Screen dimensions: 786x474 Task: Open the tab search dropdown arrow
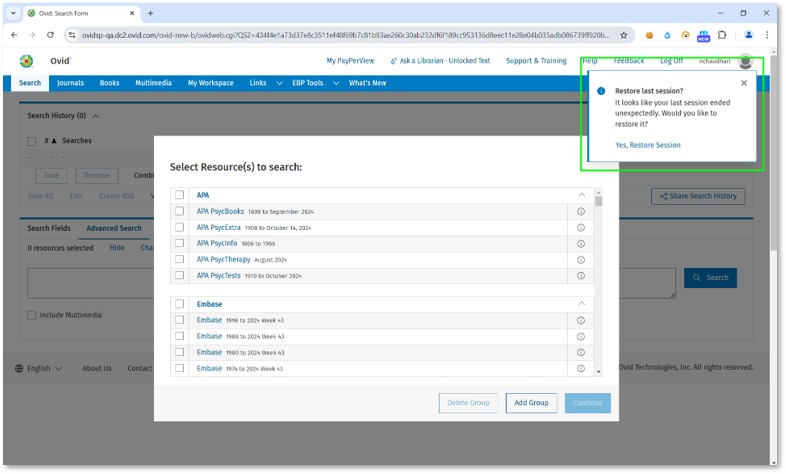pos(13,13)
